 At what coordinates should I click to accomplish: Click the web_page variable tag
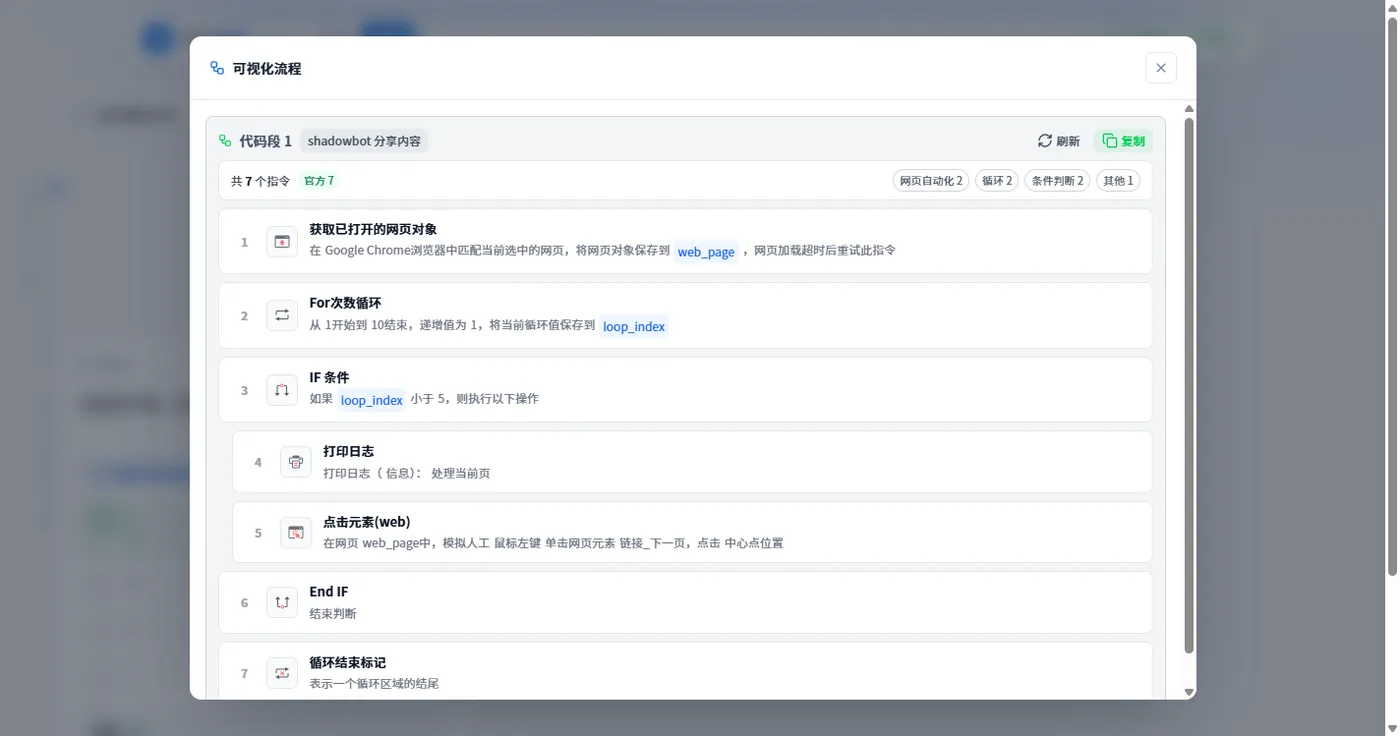point(706,252)
